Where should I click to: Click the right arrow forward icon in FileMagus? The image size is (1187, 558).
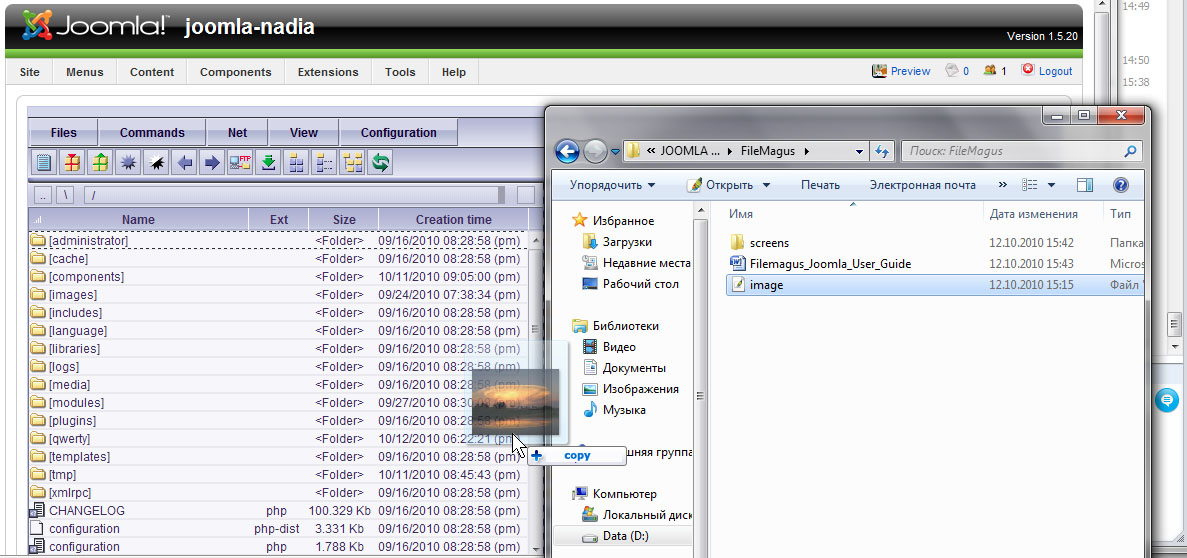(212, 163)
